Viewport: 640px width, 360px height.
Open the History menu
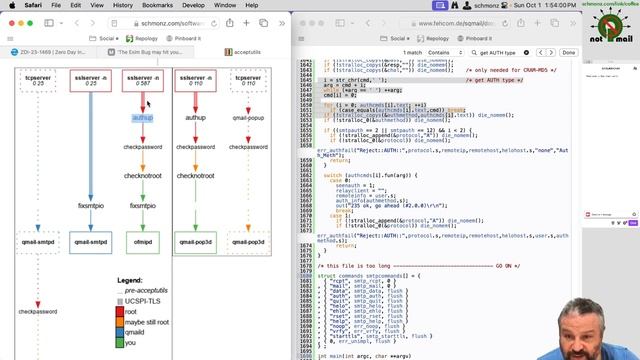(x=122, y=5)
